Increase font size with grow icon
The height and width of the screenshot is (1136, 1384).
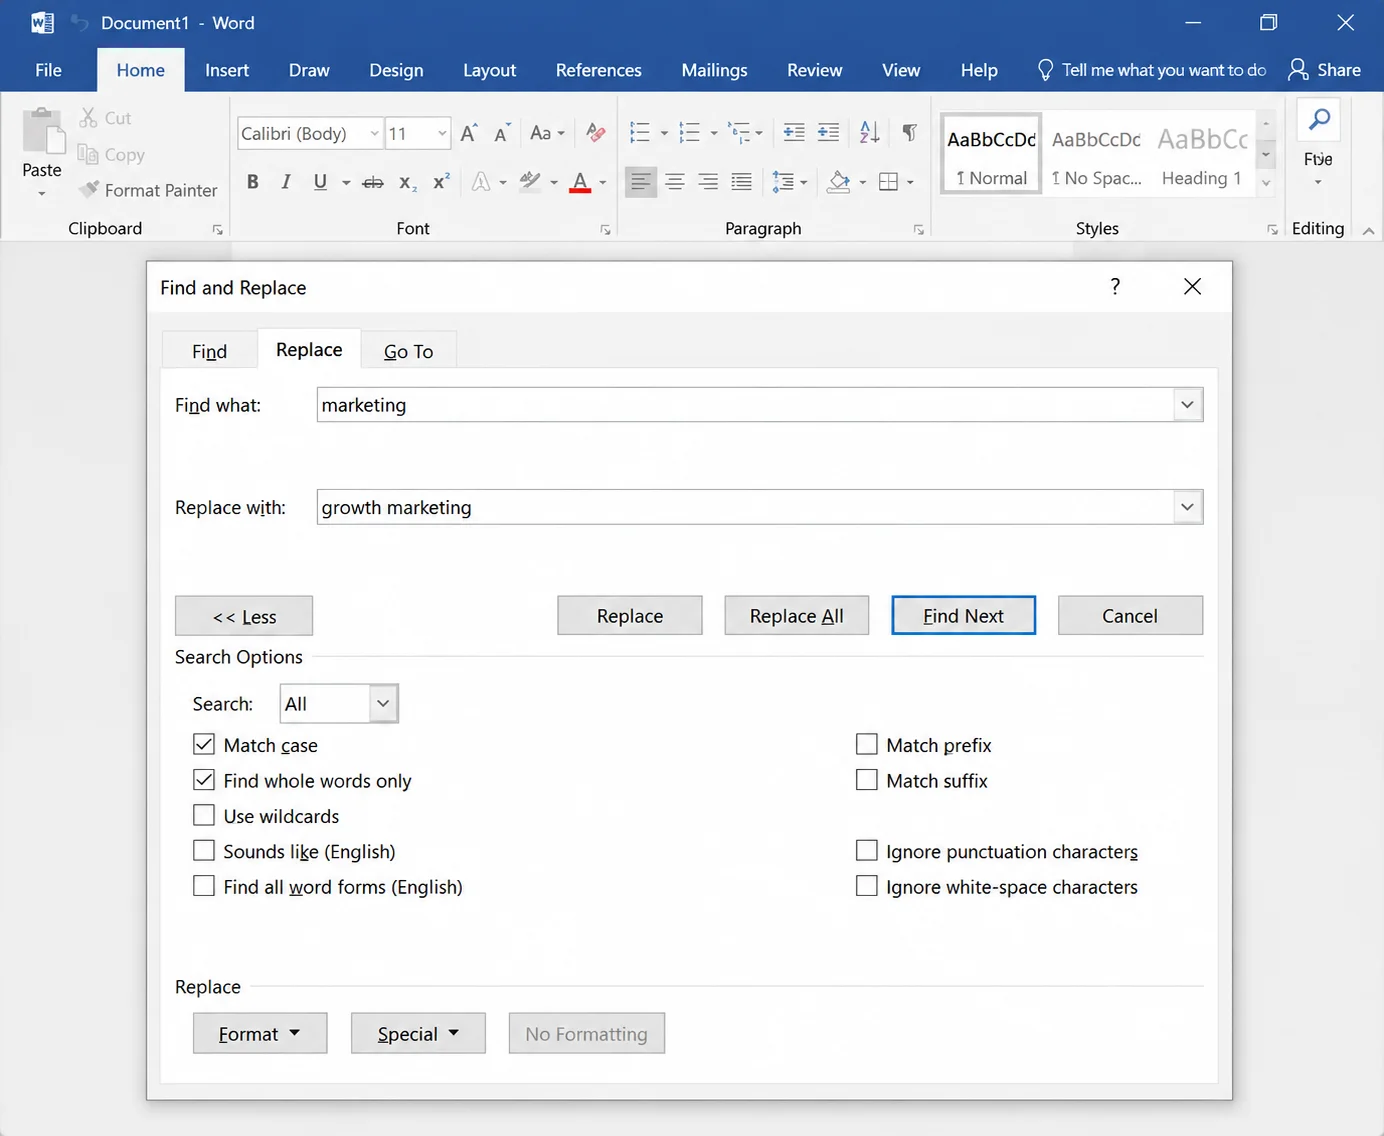[469, 133]
